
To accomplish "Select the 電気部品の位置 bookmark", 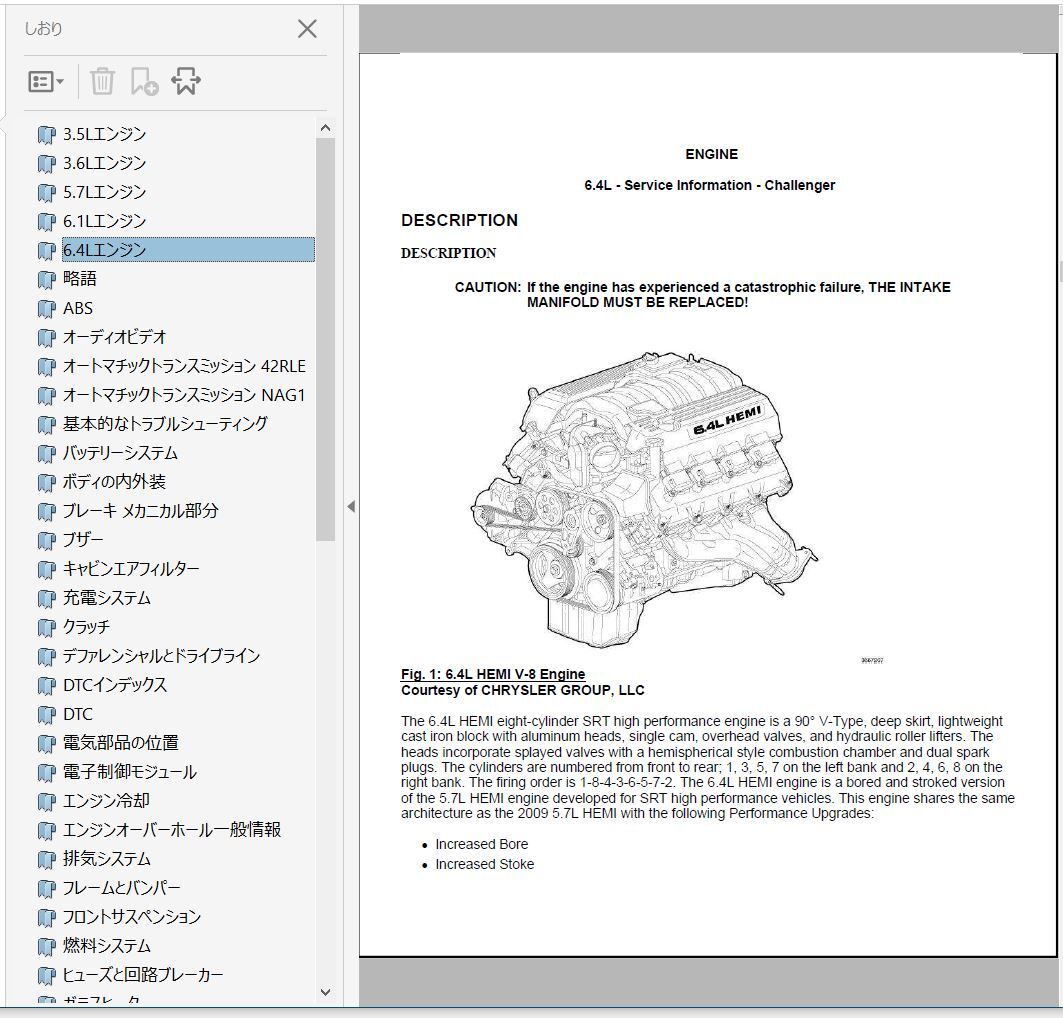I will [121, 743].
